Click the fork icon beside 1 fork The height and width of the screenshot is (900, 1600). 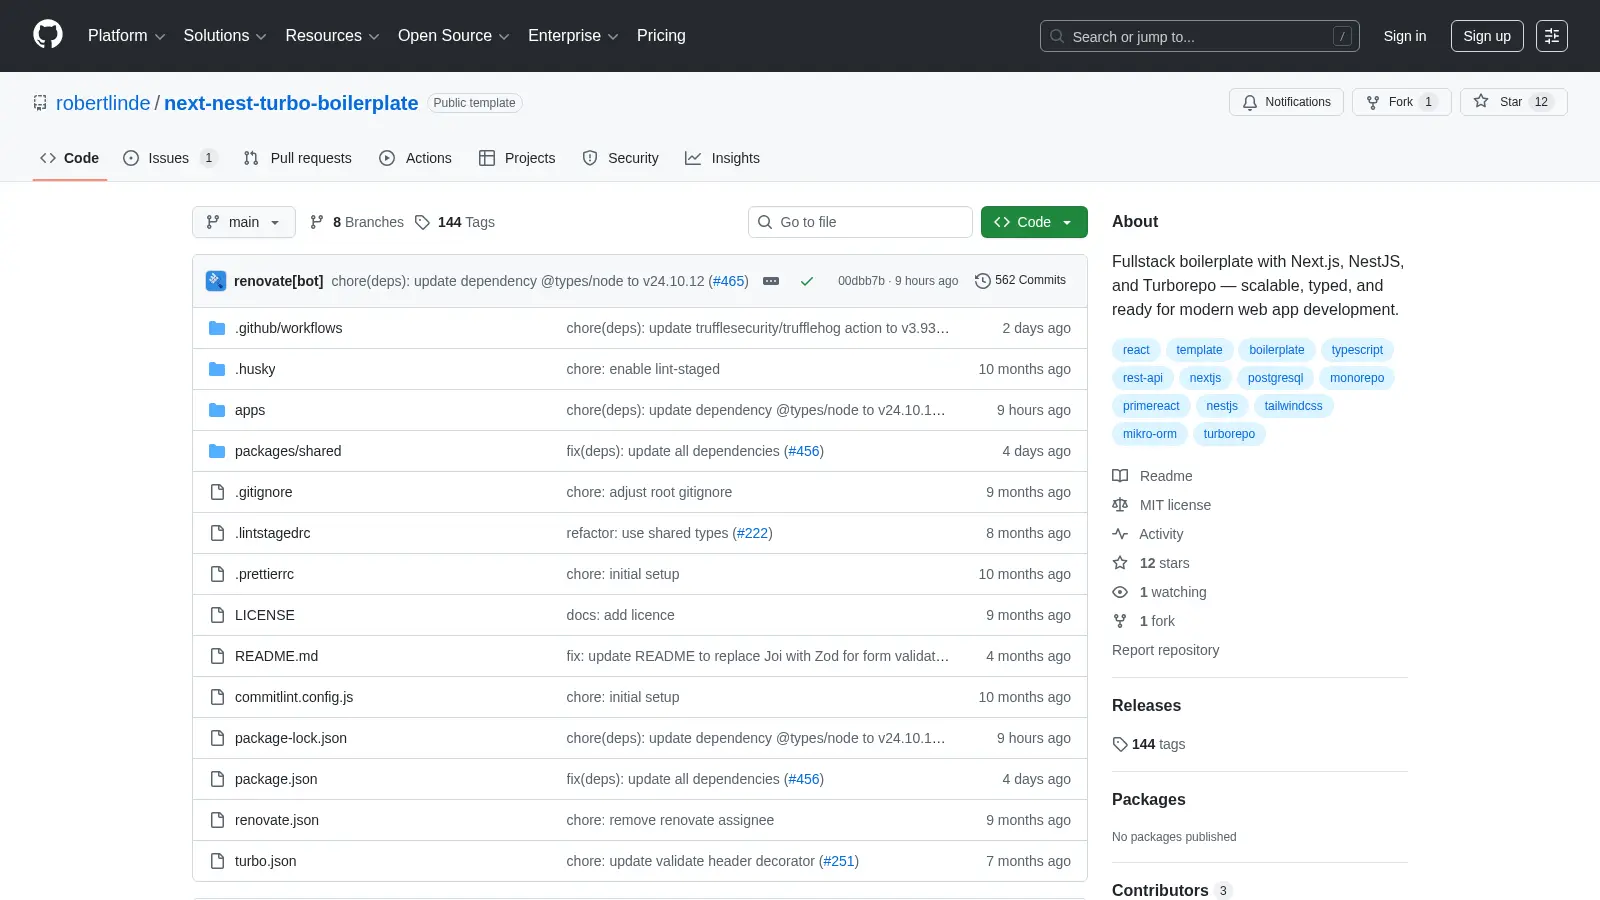click(x=1120, y=621)
